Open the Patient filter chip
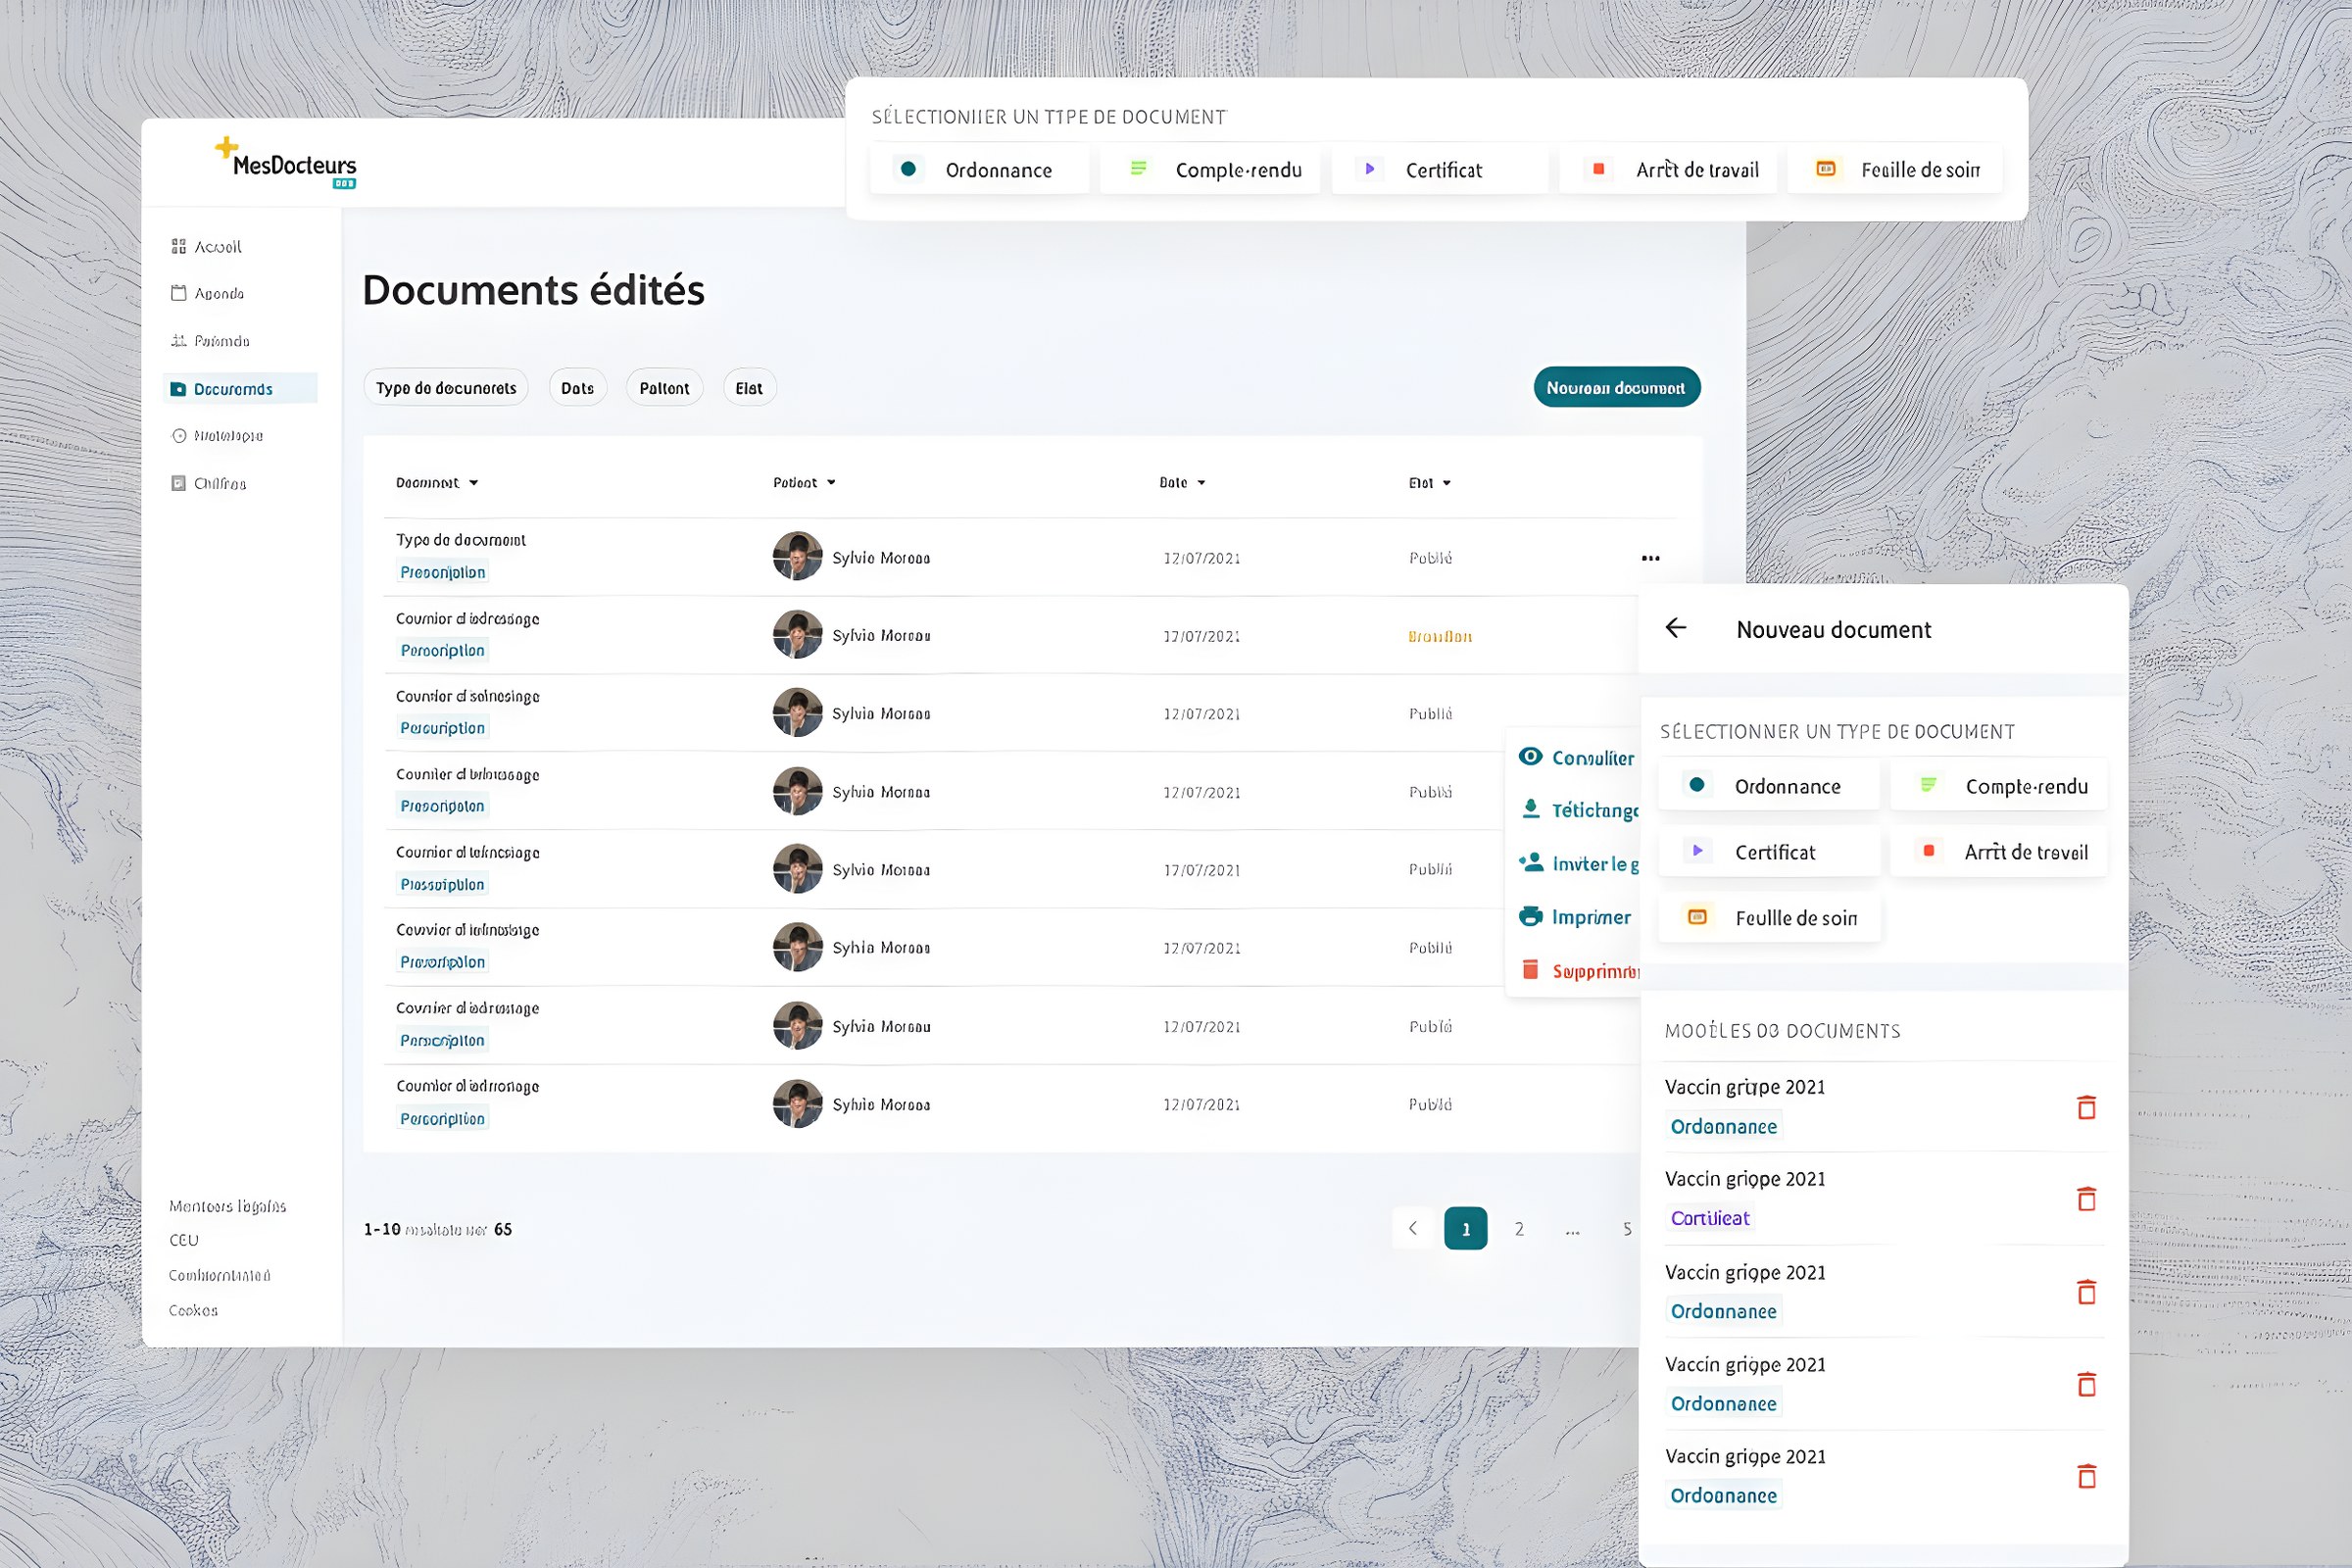Screen dimensions: 2352x1568 (665, 388)
